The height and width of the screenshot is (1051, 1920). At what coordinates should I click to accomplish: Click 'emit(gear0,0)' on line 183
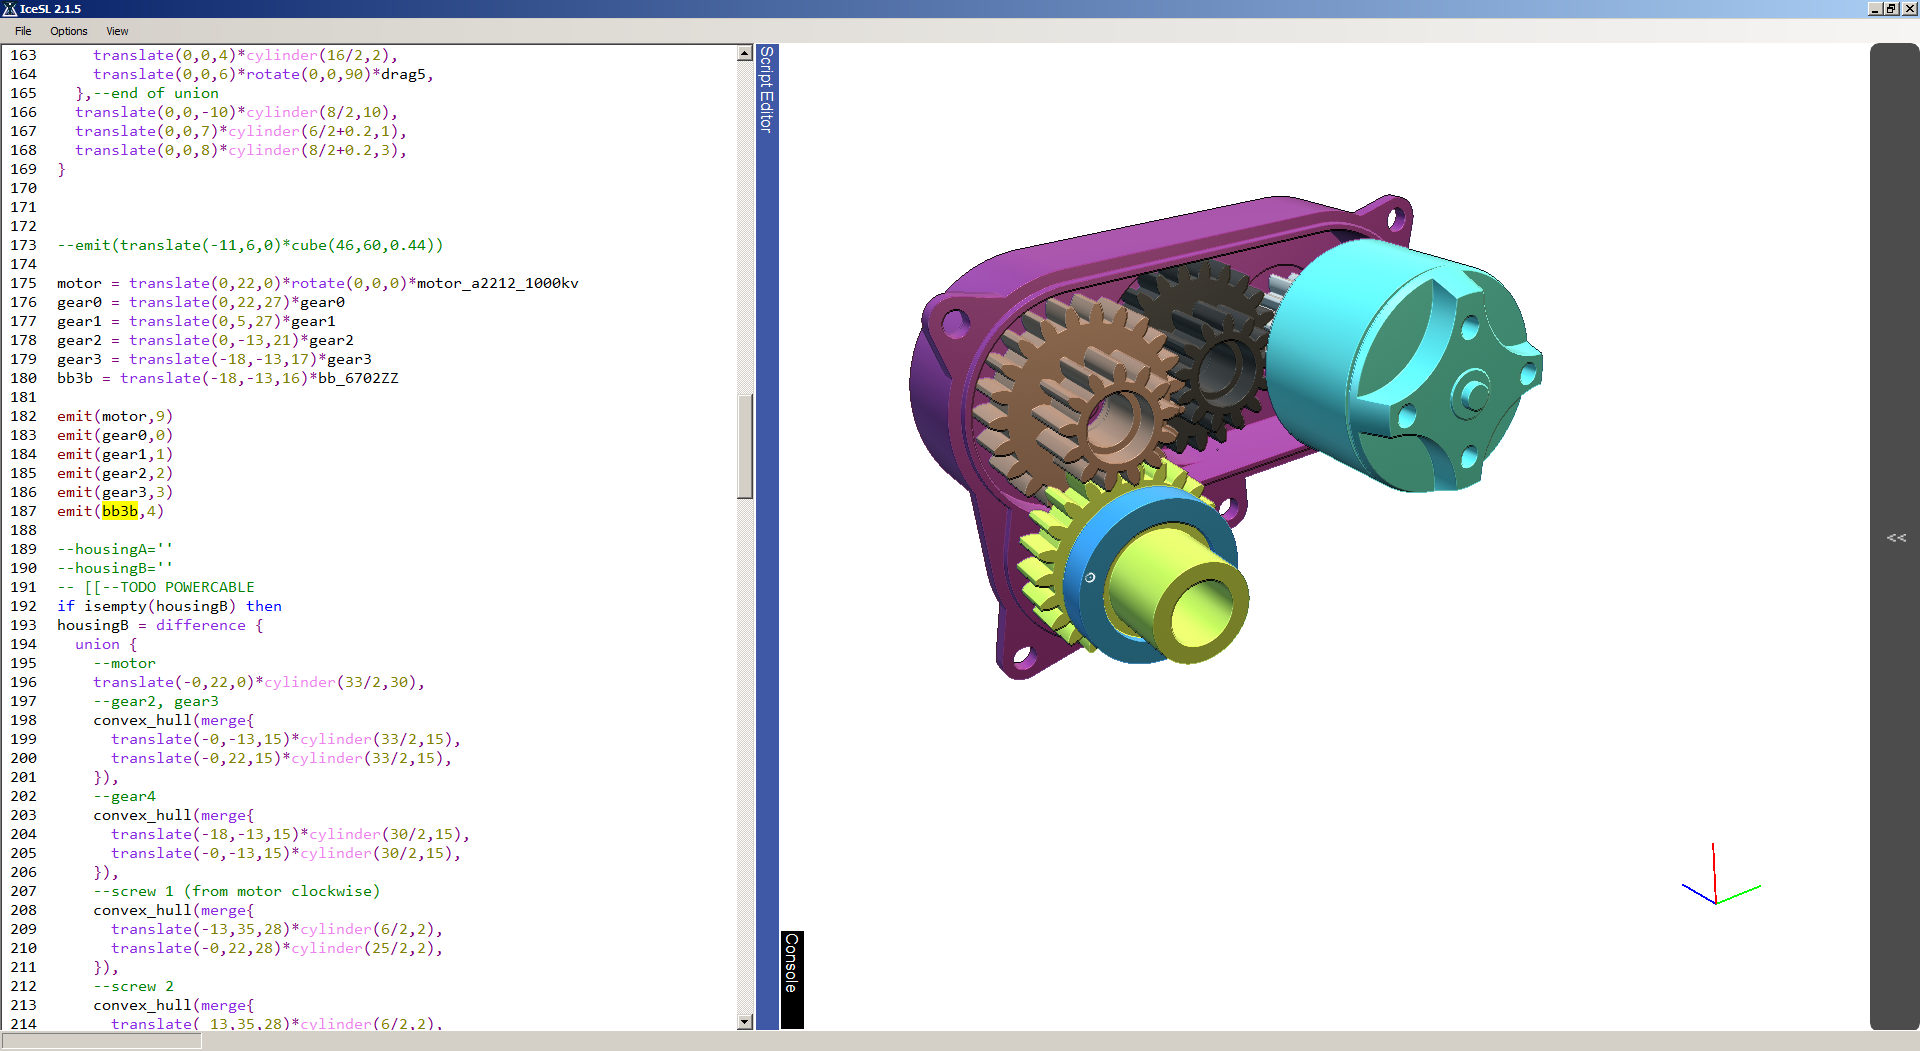click(115, 435)
